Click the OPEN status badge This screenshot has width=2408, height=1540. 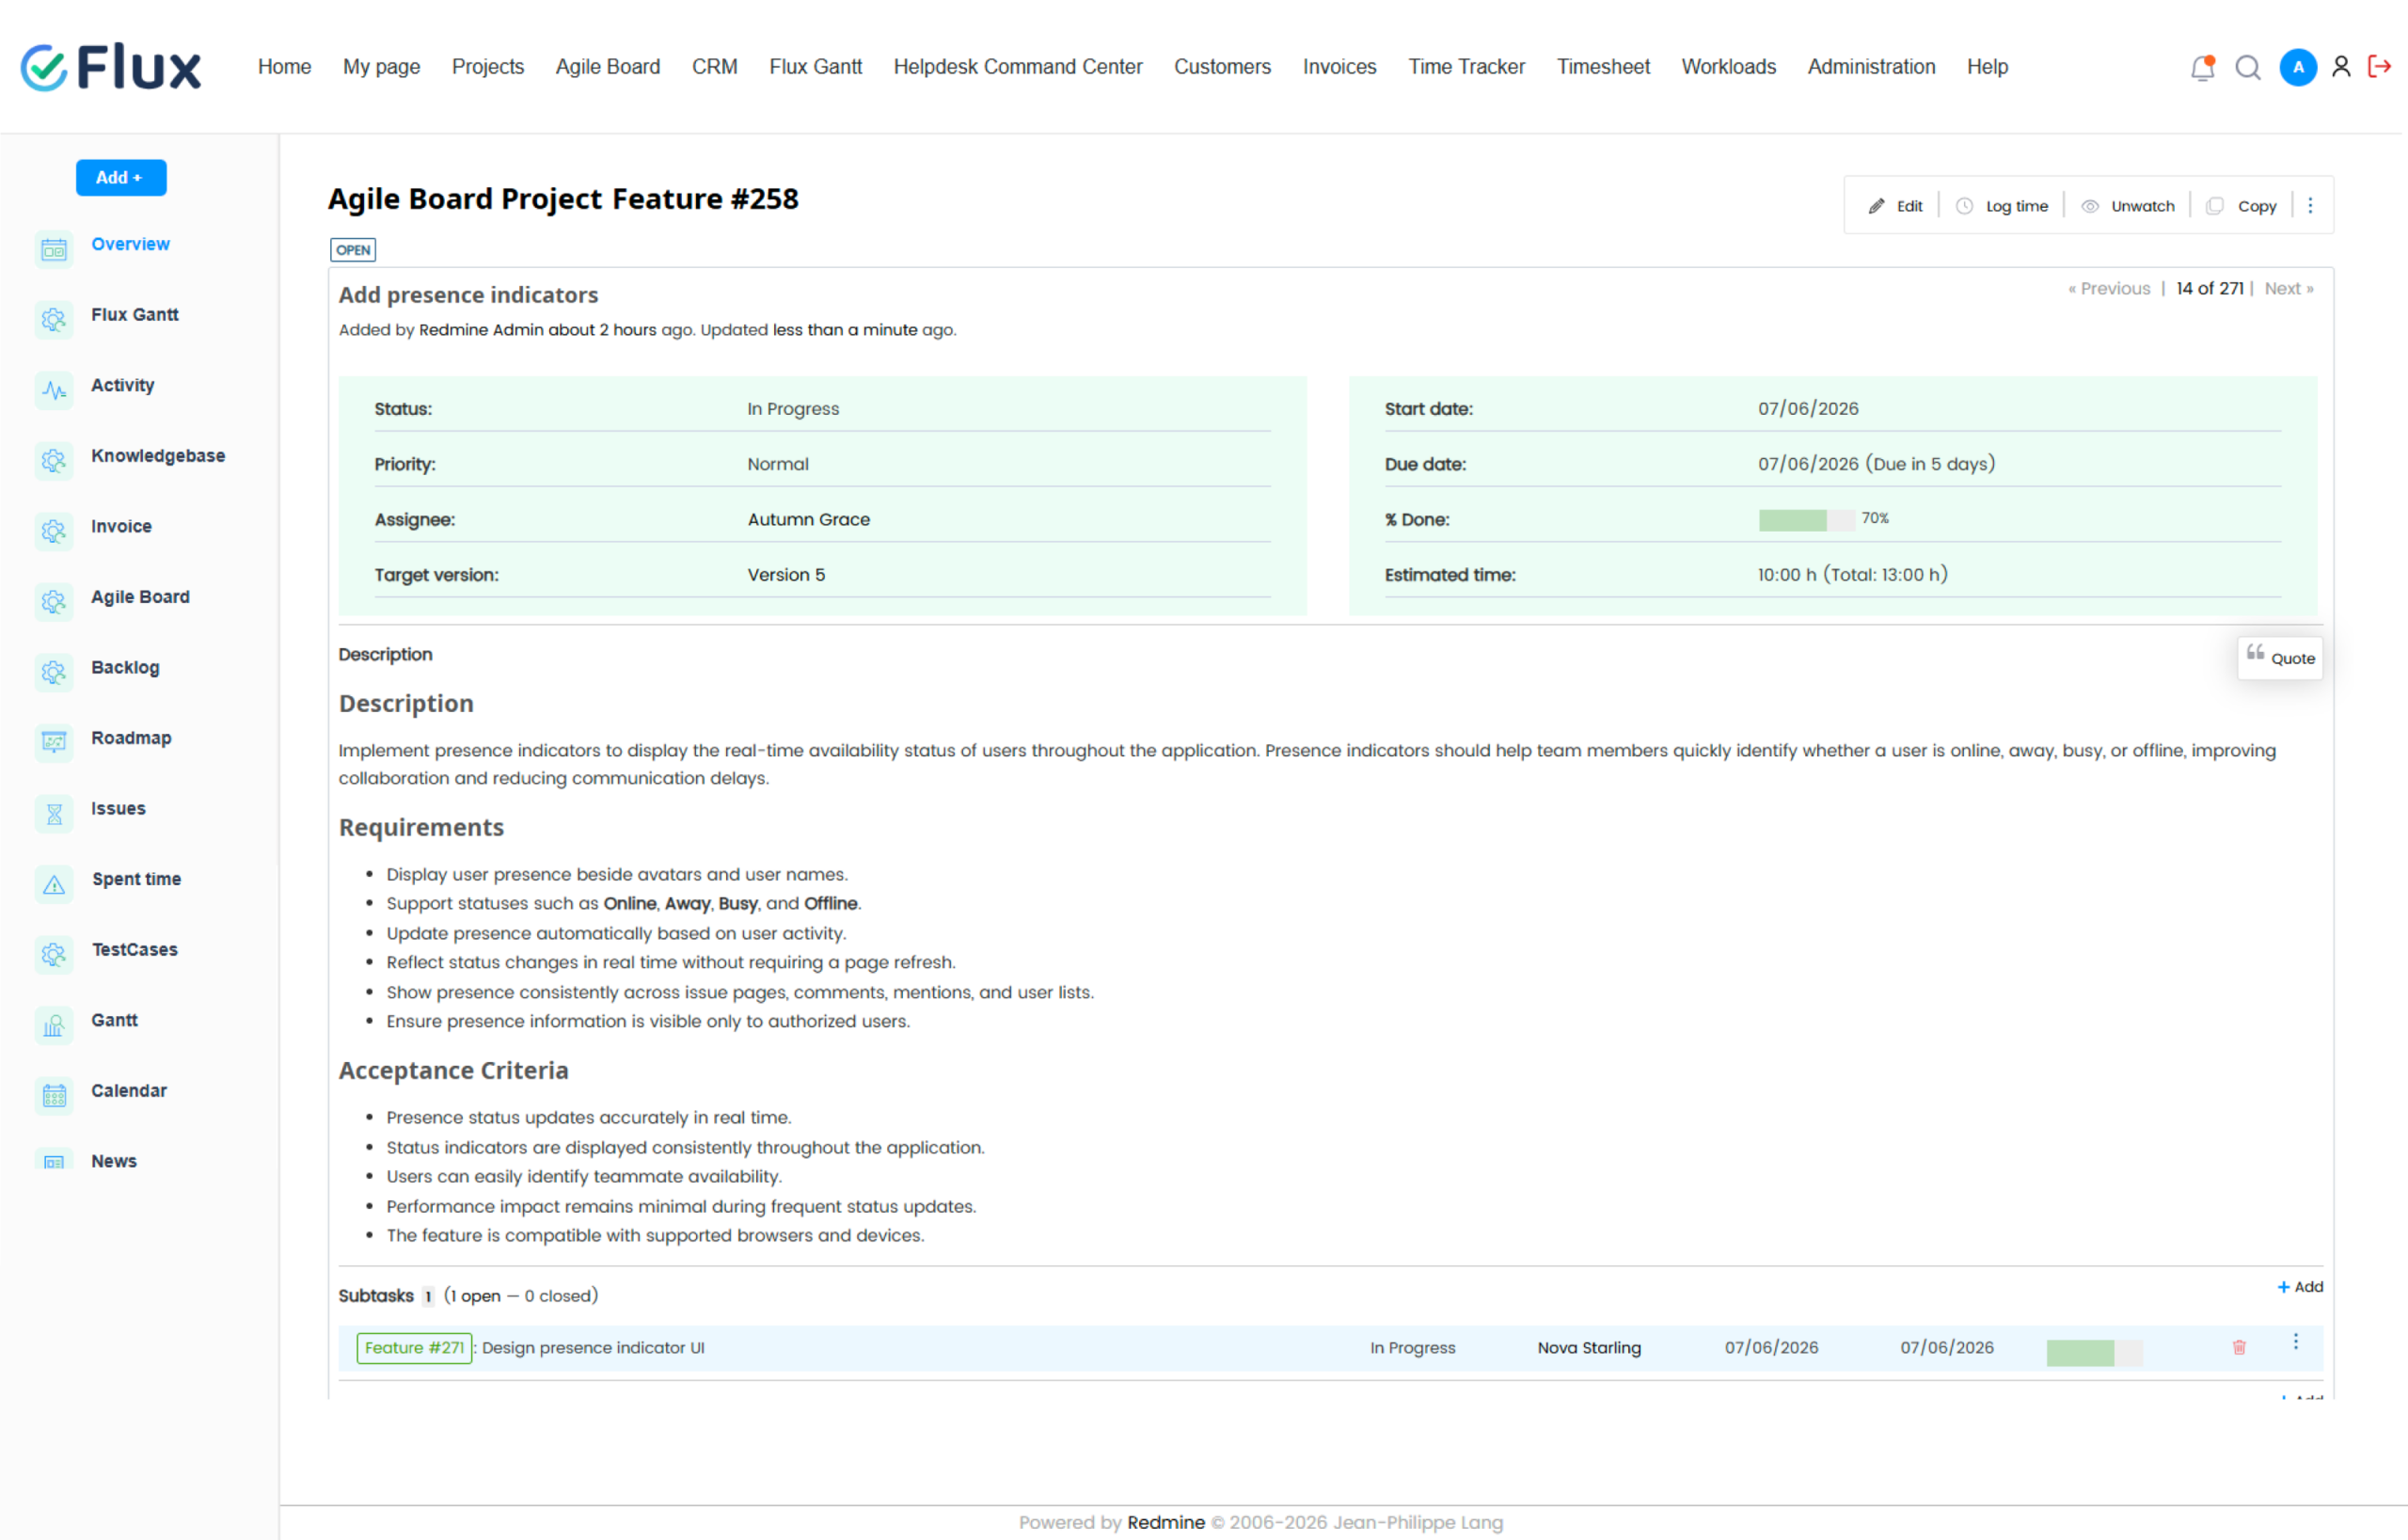[x=353, y=250]
